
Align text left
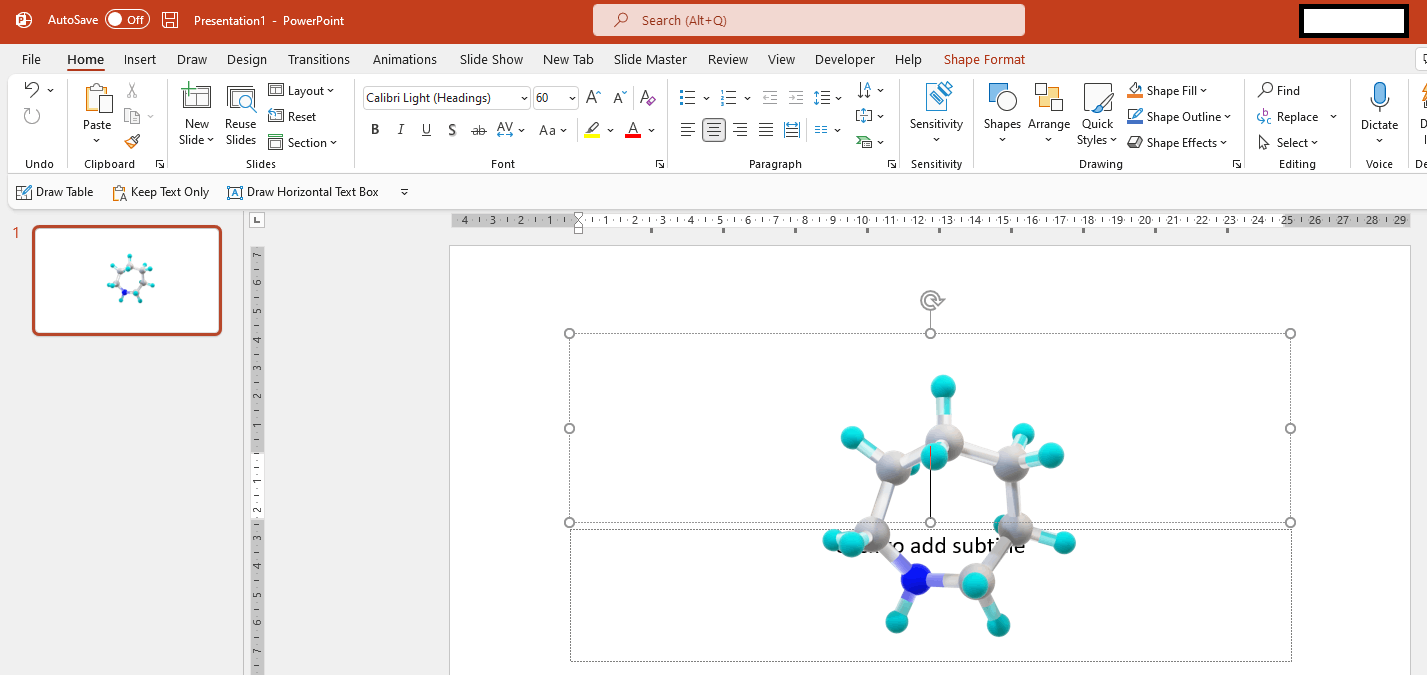(688, 130)
